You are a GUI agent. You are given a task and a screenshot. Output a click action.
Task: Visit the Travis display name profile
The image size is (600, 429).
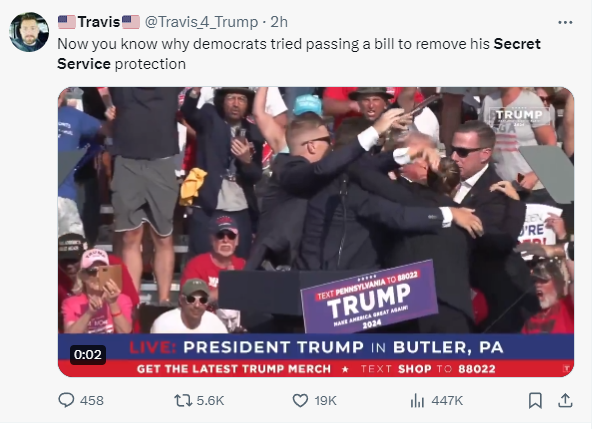click(99, 22)
